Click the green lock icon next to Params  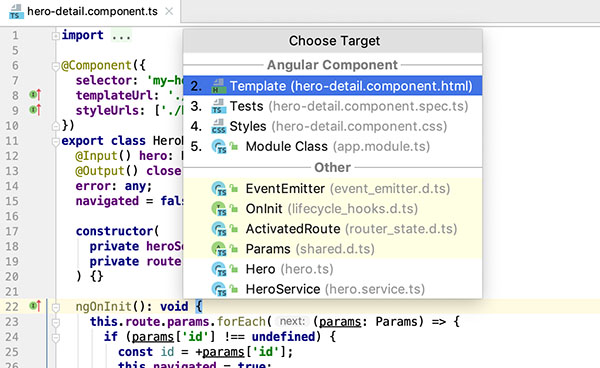click(x=234, y=248)
